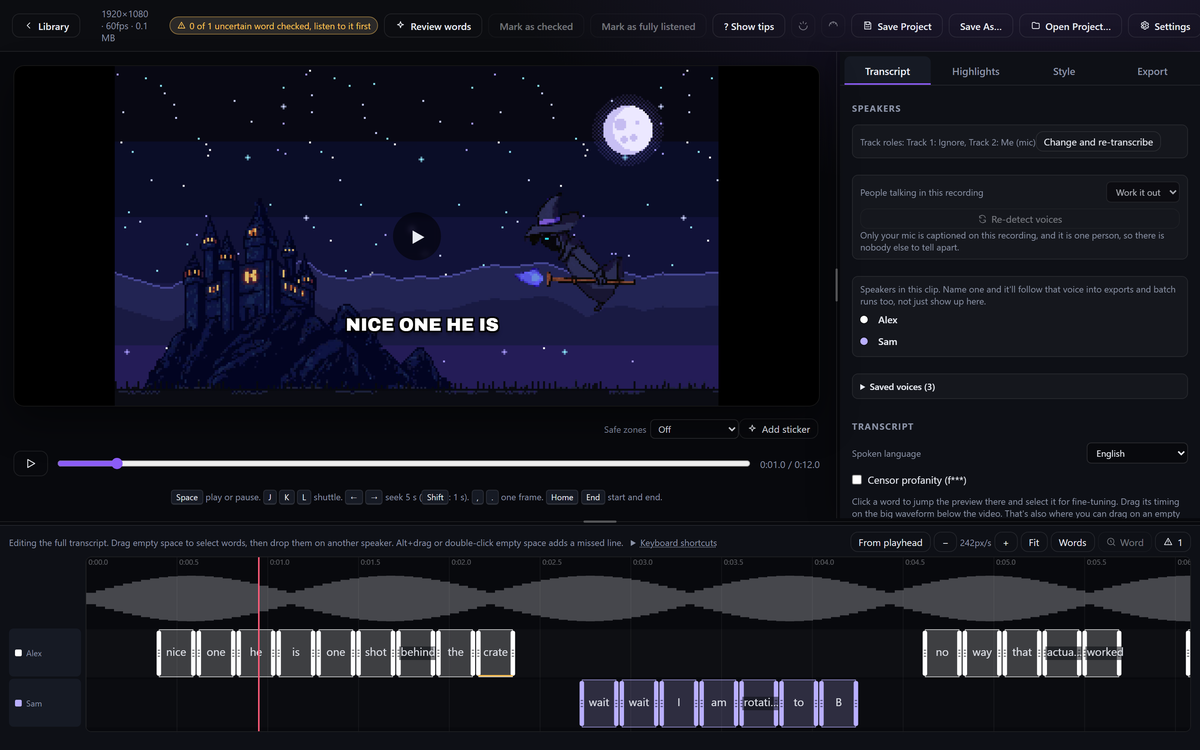The width and height of the screenshot is (1200, 750).
Task: Select the uncertain word 'crate'
Action: pyautogui.click(x=496, y=653)
